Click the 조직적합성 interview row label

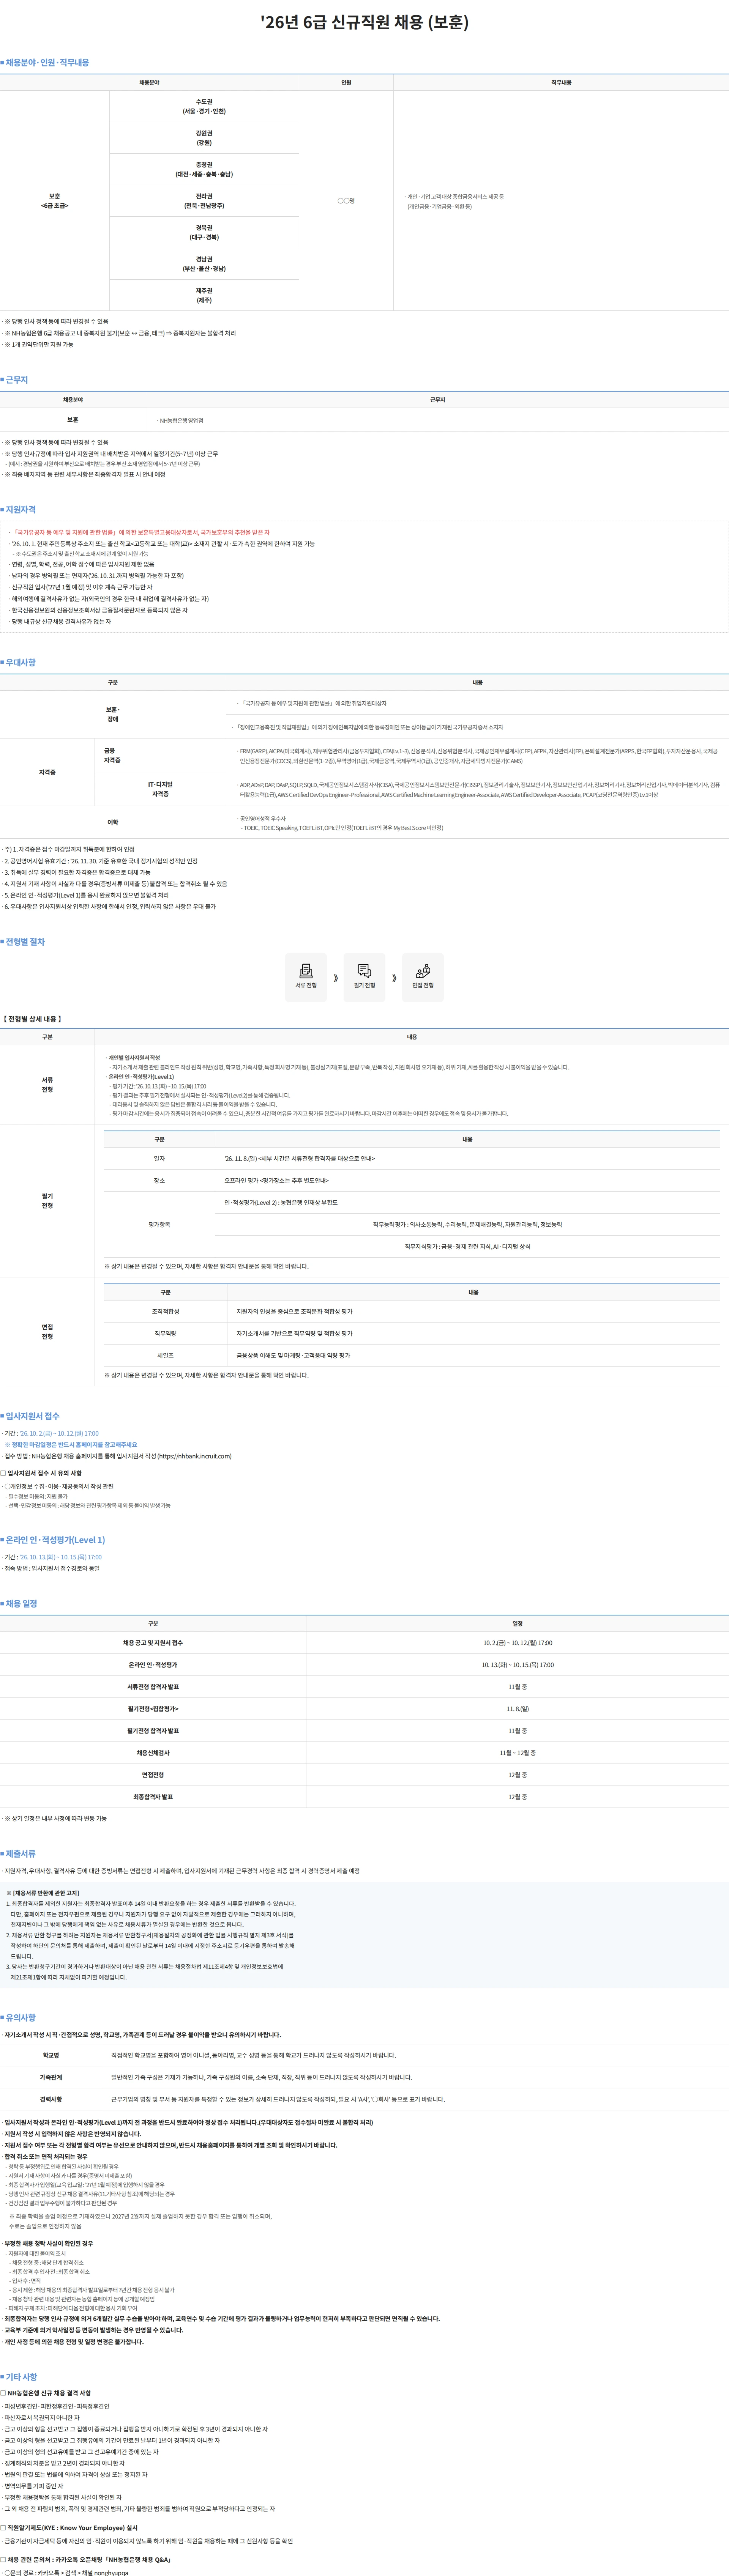(165, 1311)
